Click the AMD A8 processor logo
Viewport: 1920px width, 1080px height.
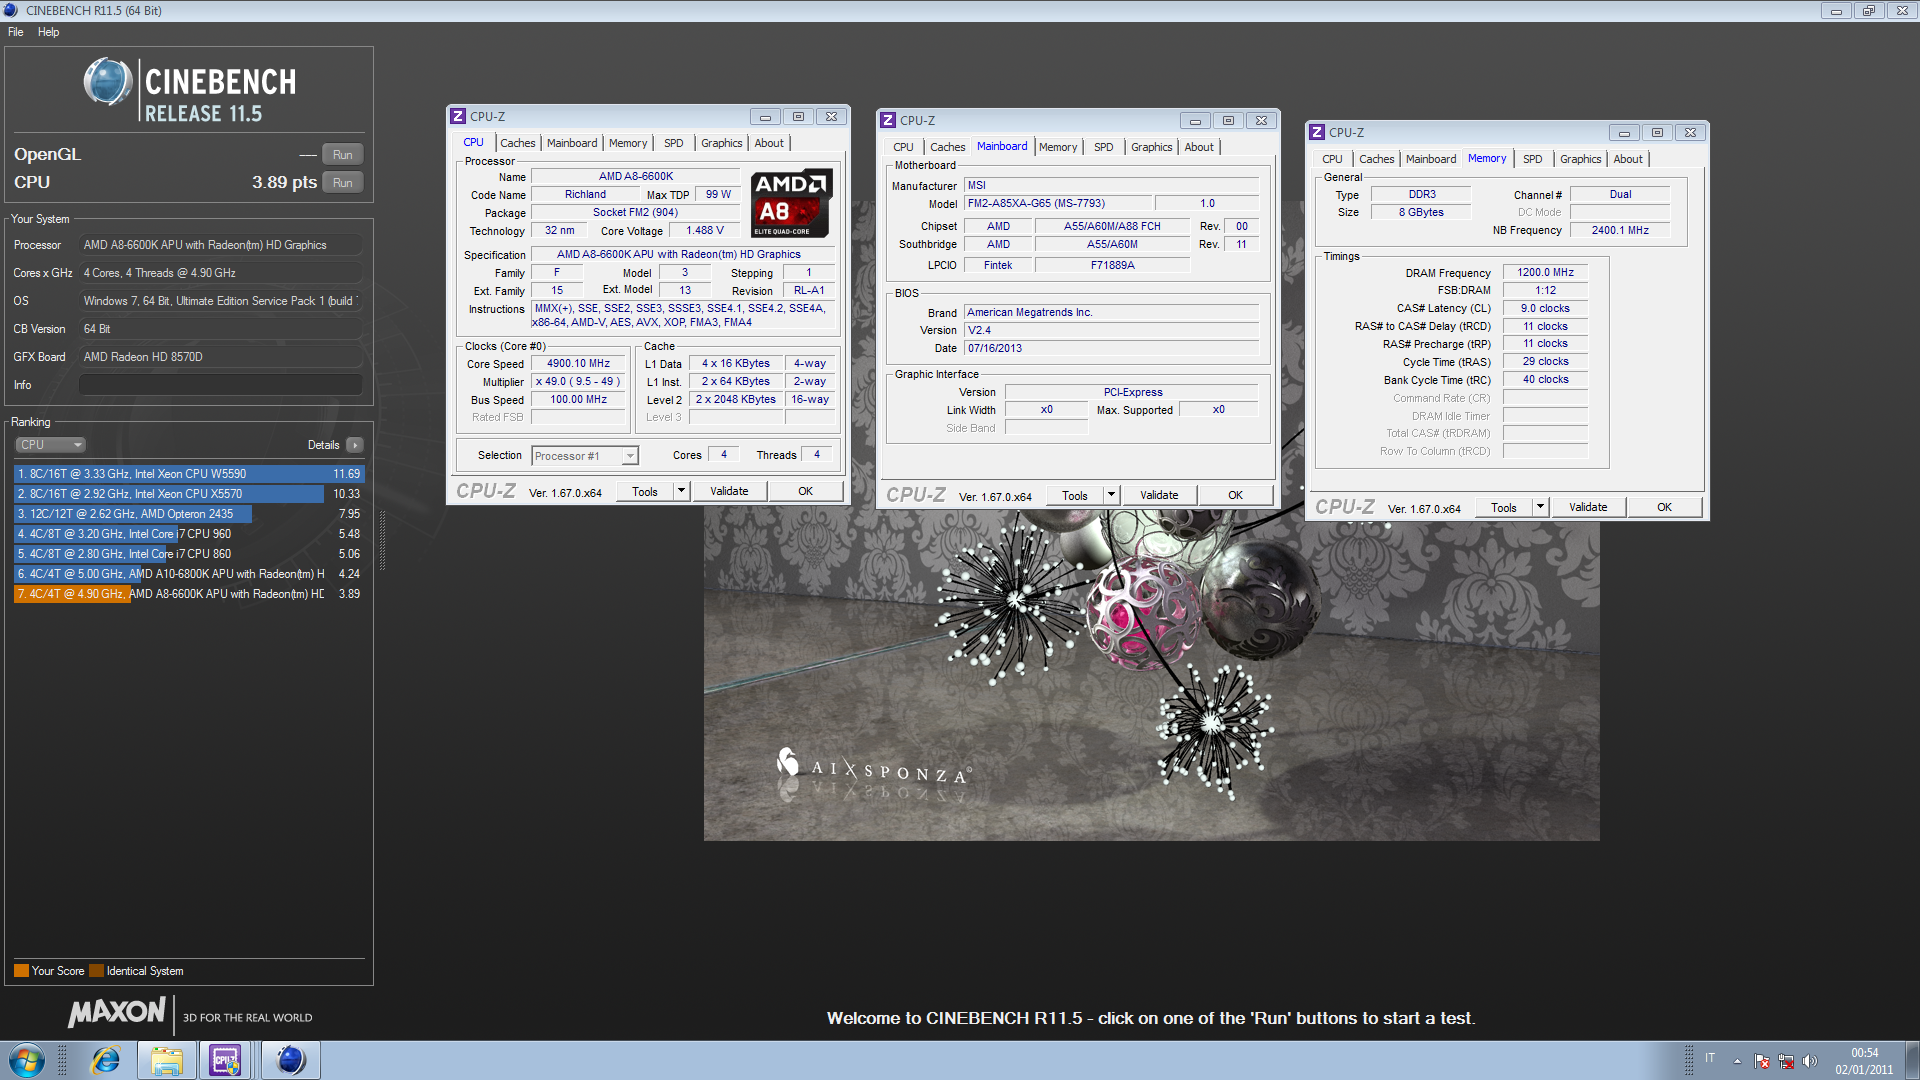(x=791, y=203)
